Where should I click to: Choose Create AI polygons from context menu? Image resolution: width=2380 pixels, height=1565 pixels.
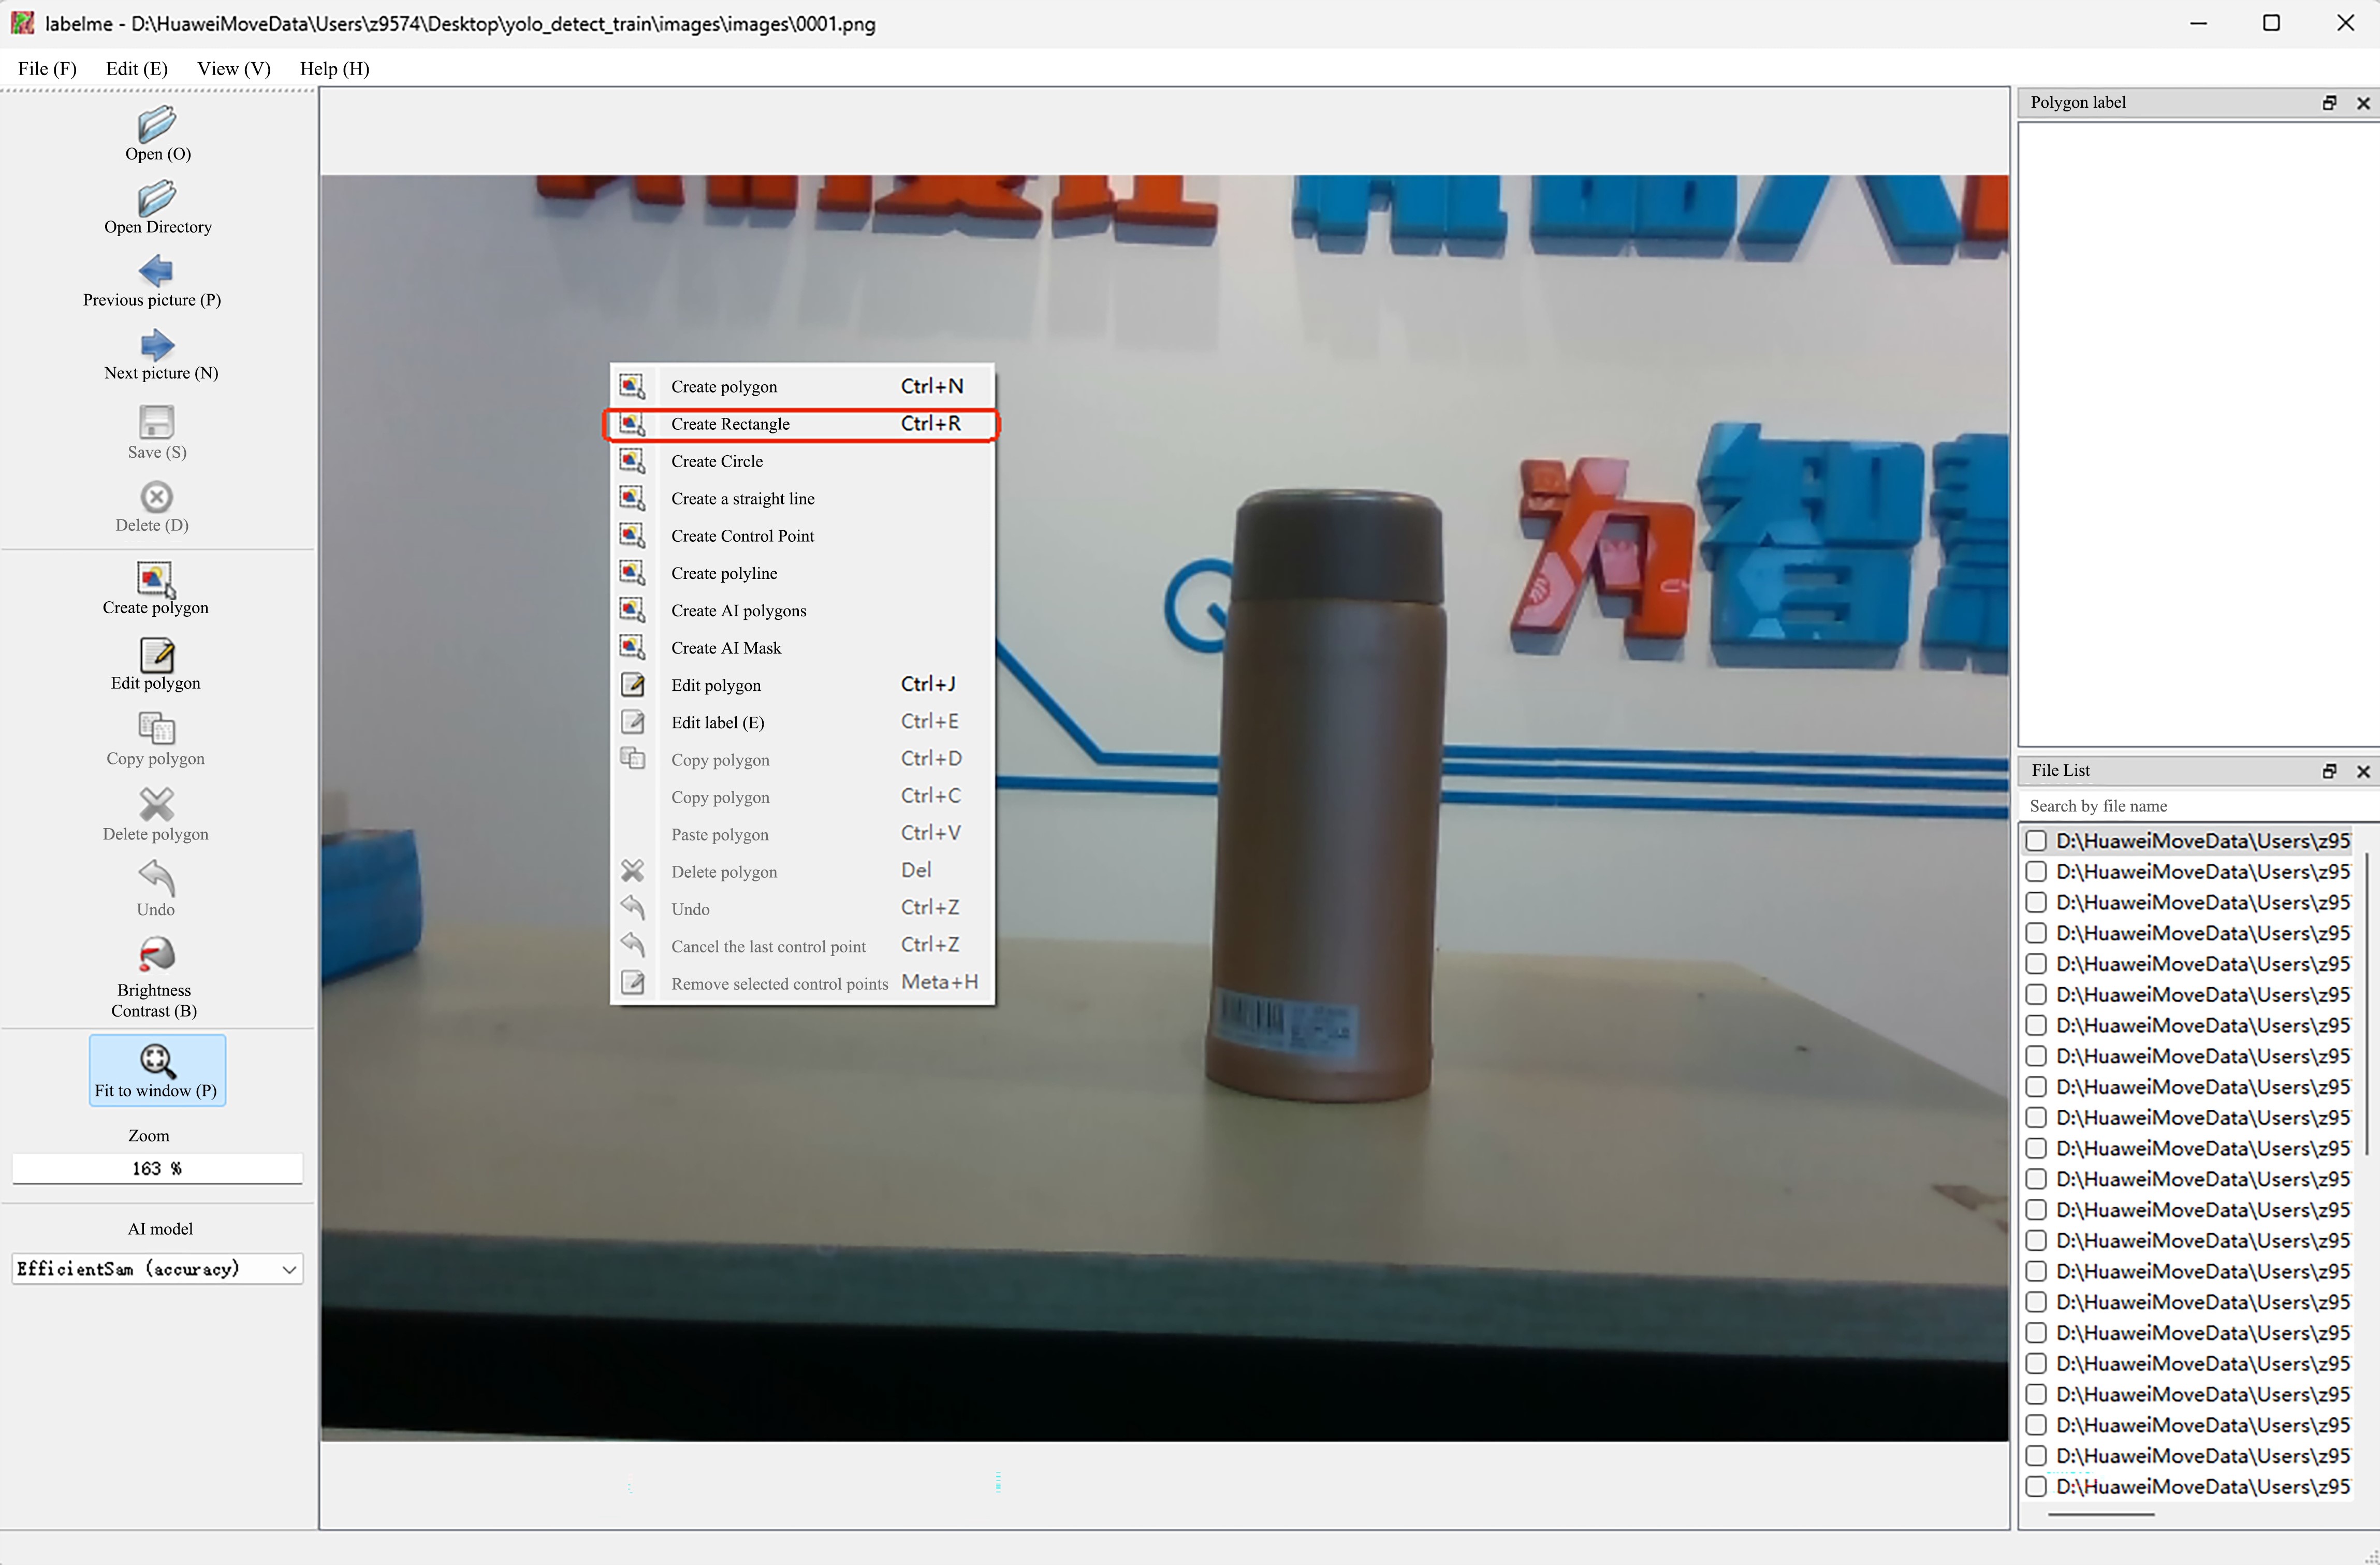739,610
